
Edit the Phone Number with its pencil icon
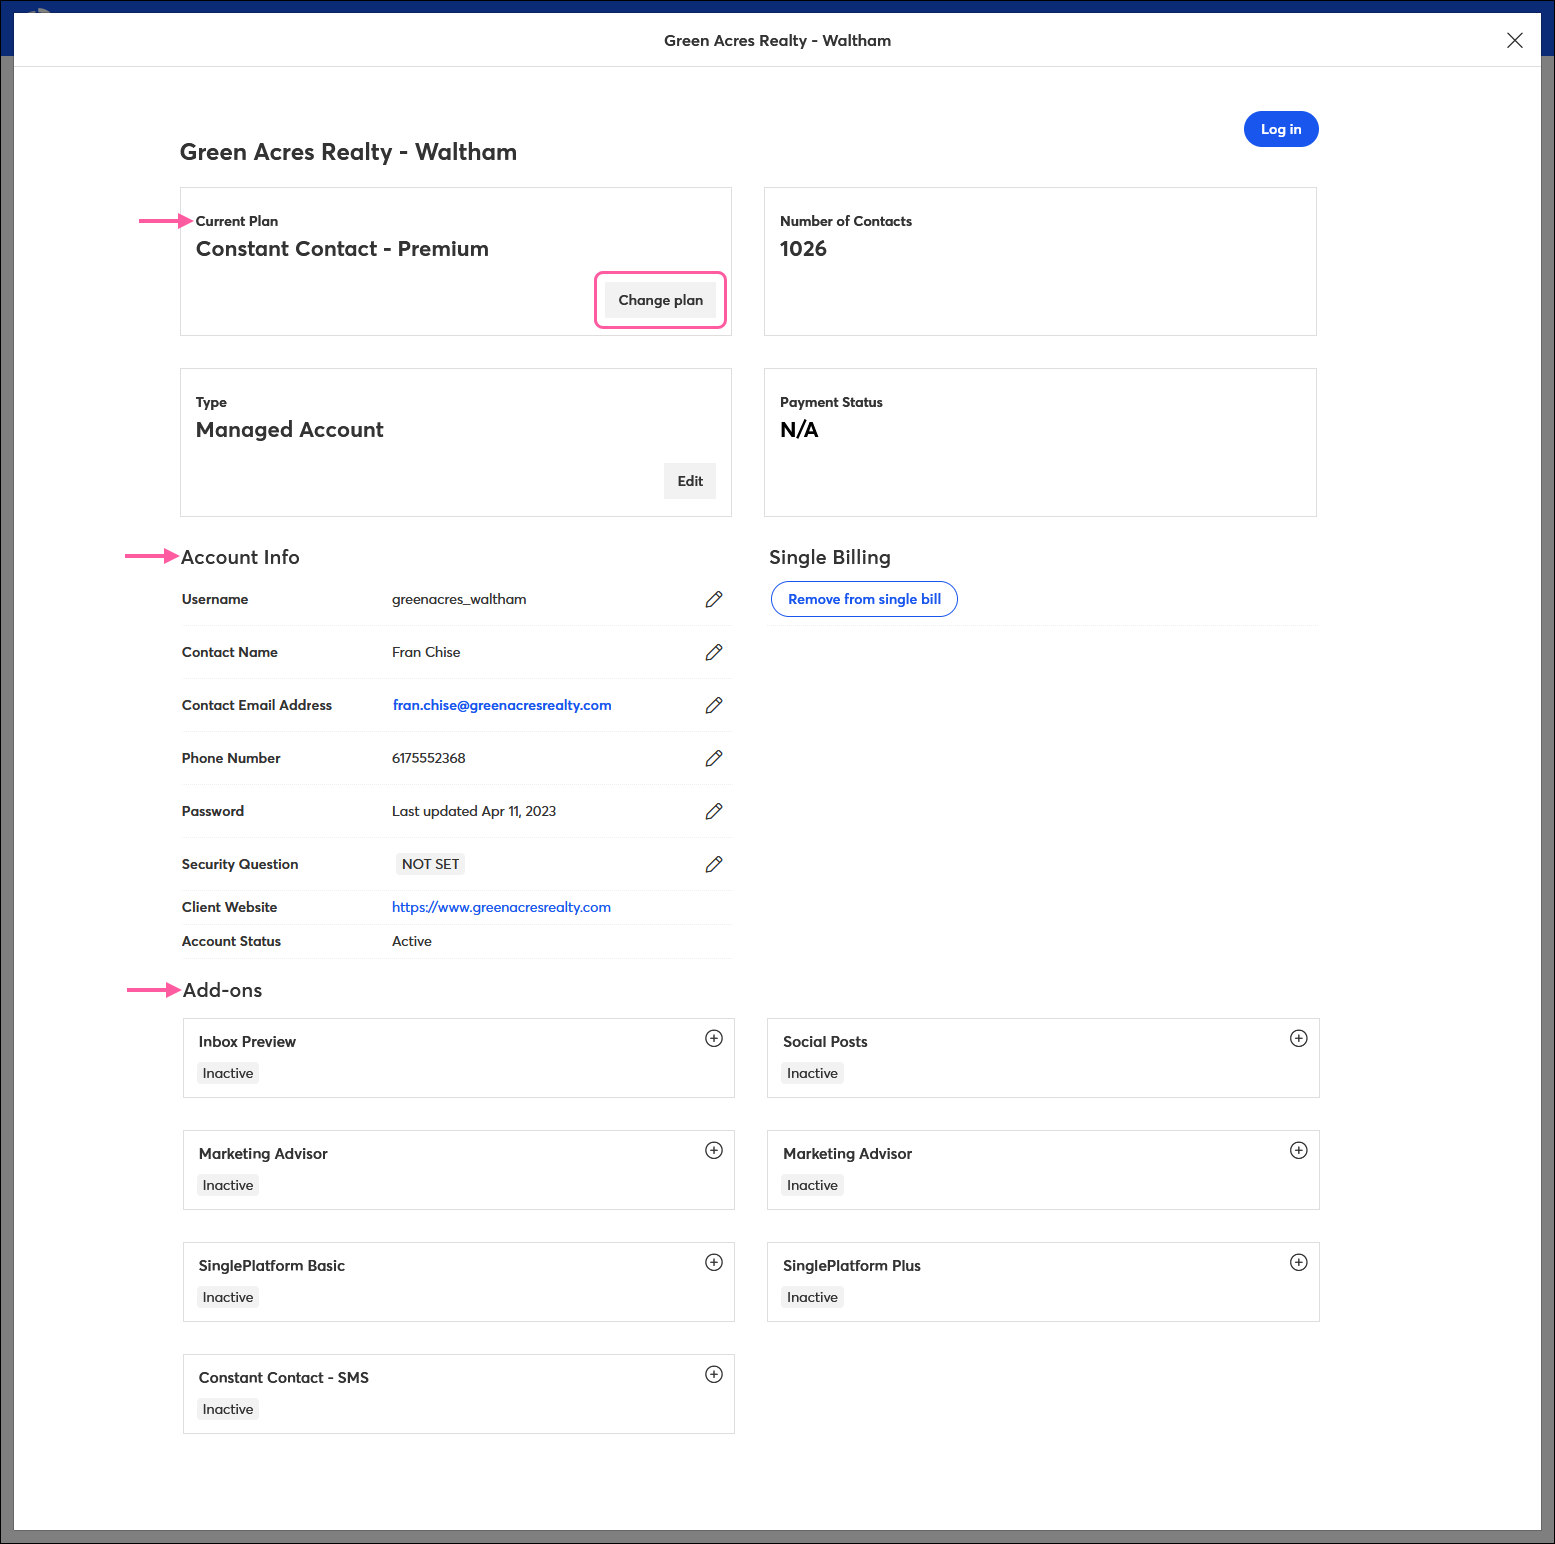(x=714, y=758)
